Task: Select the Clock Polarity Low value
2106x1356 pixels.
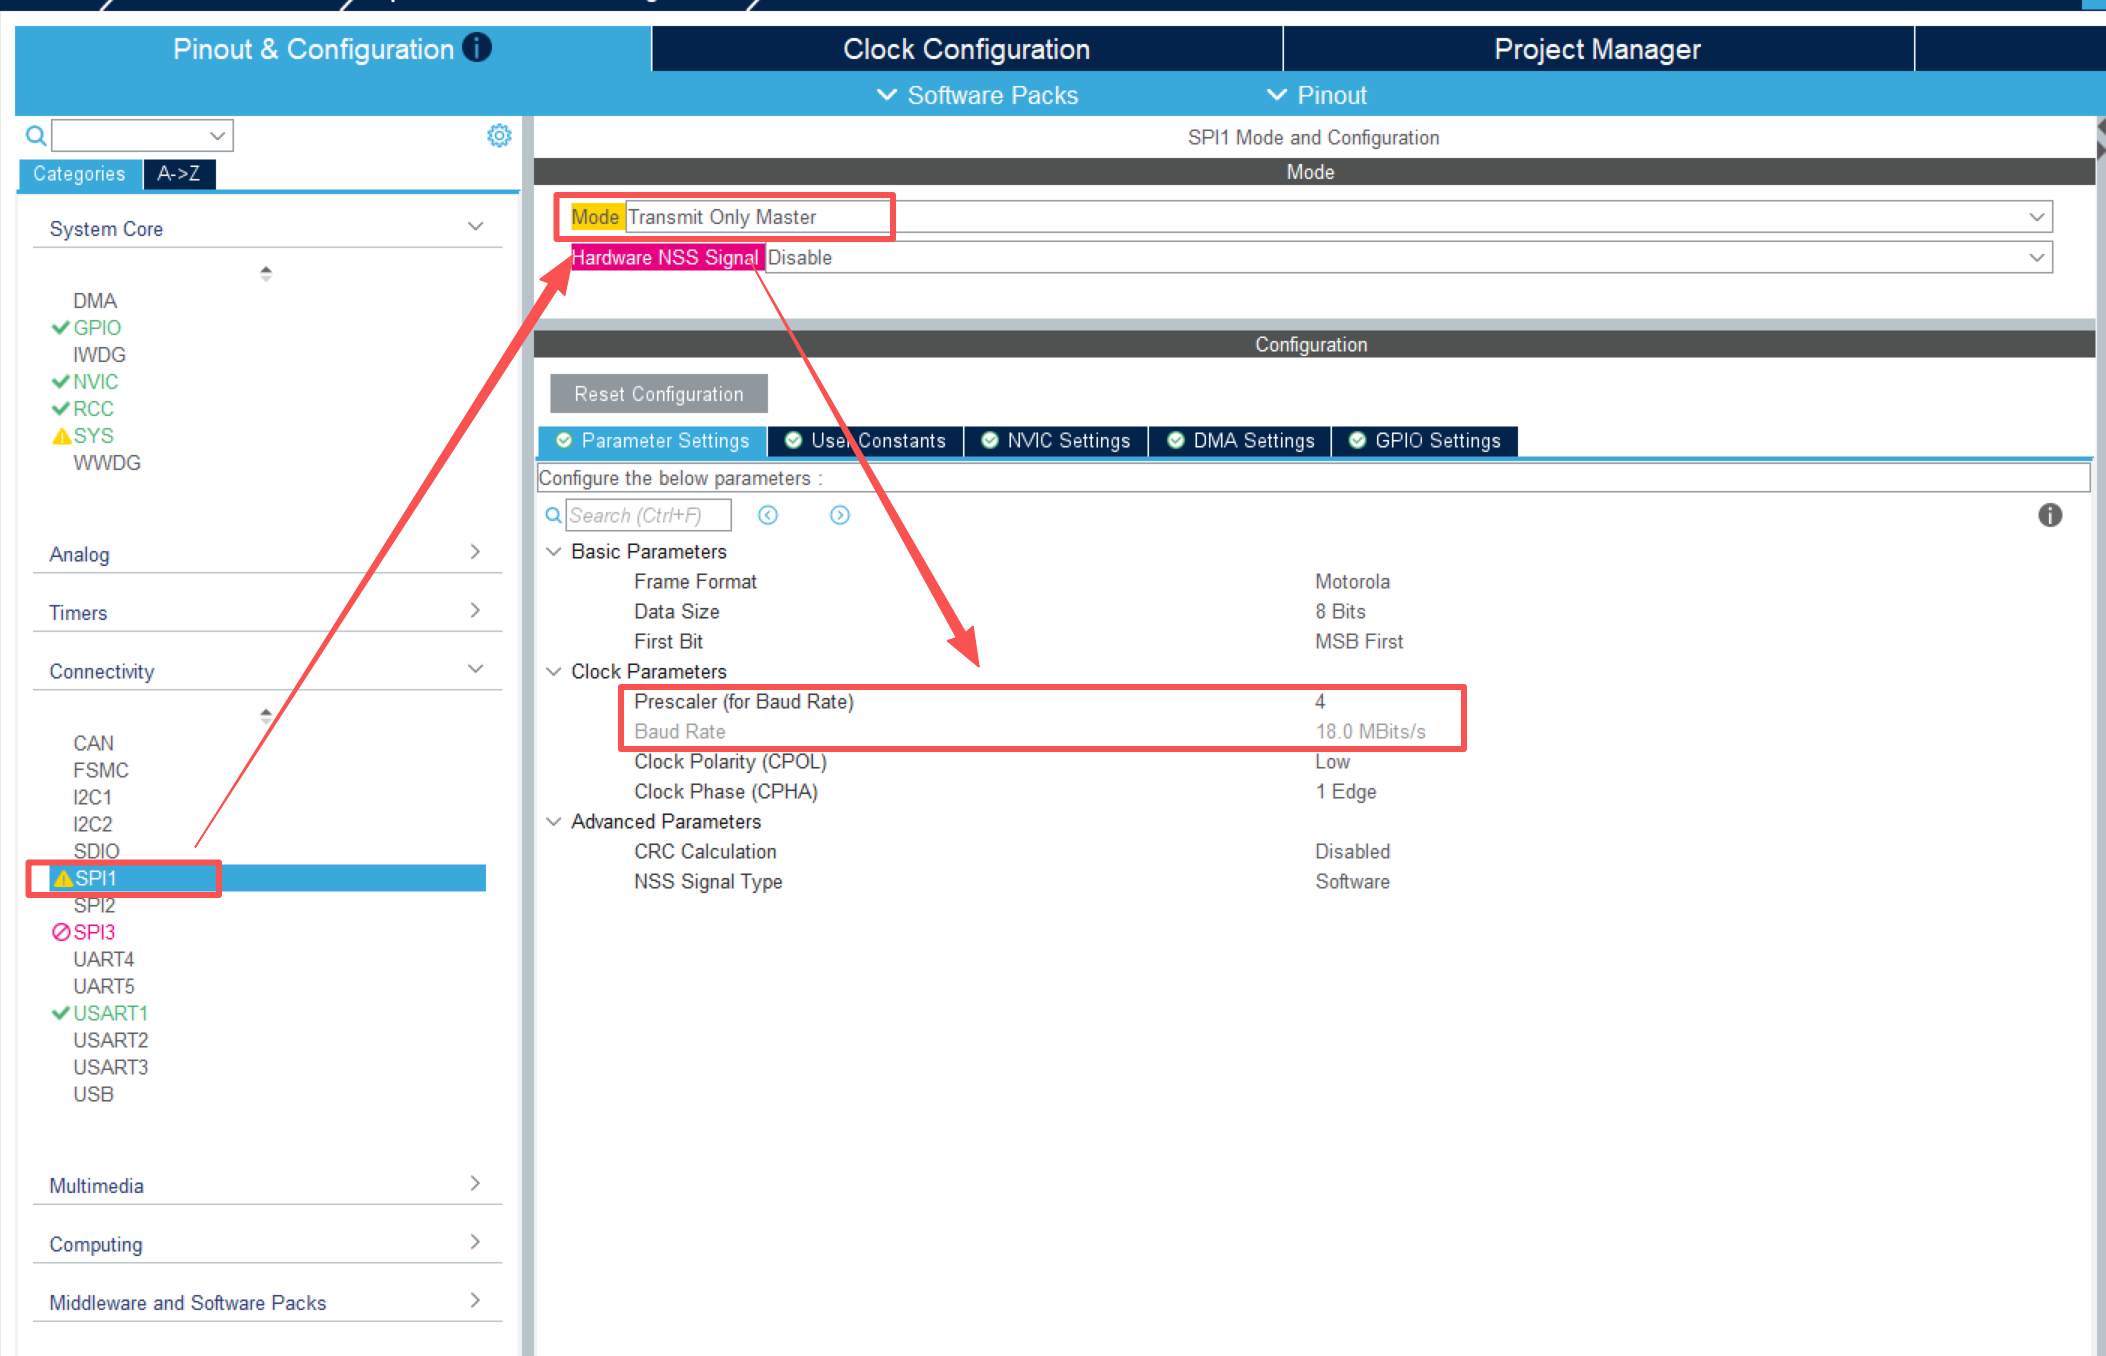Action: (1332, 762)
